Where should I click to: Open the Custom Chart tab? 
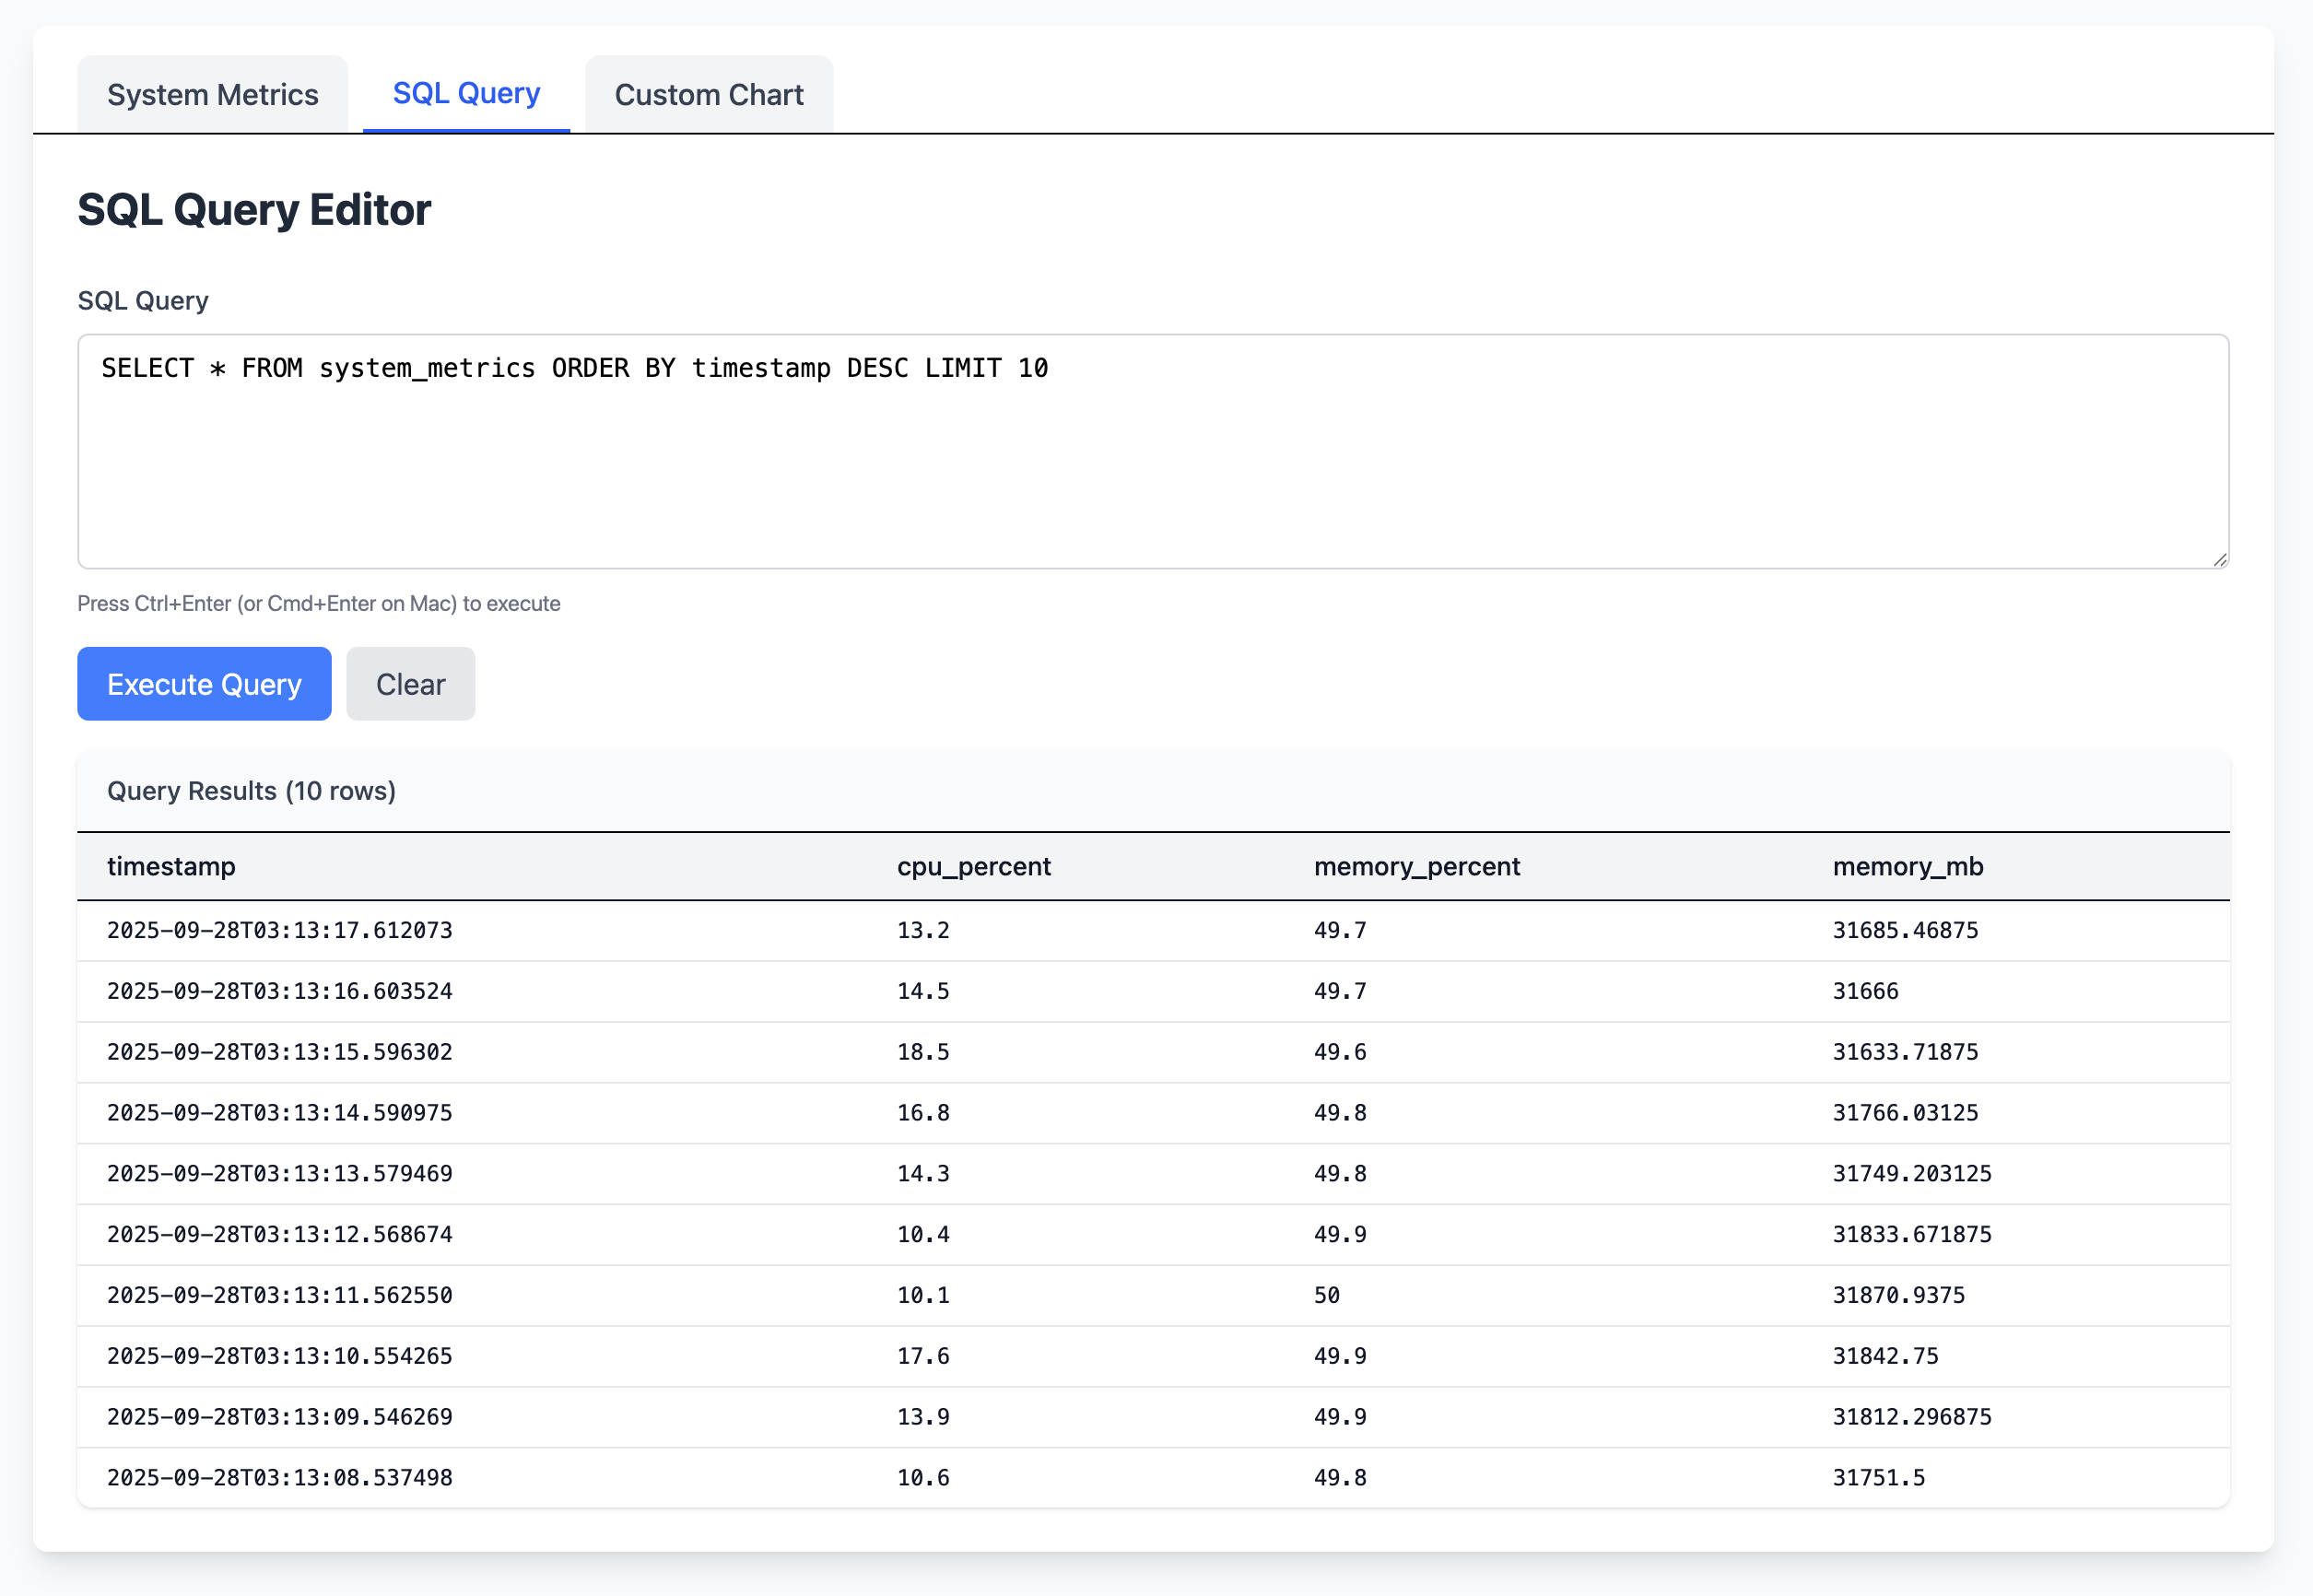[x=708, y=95]
